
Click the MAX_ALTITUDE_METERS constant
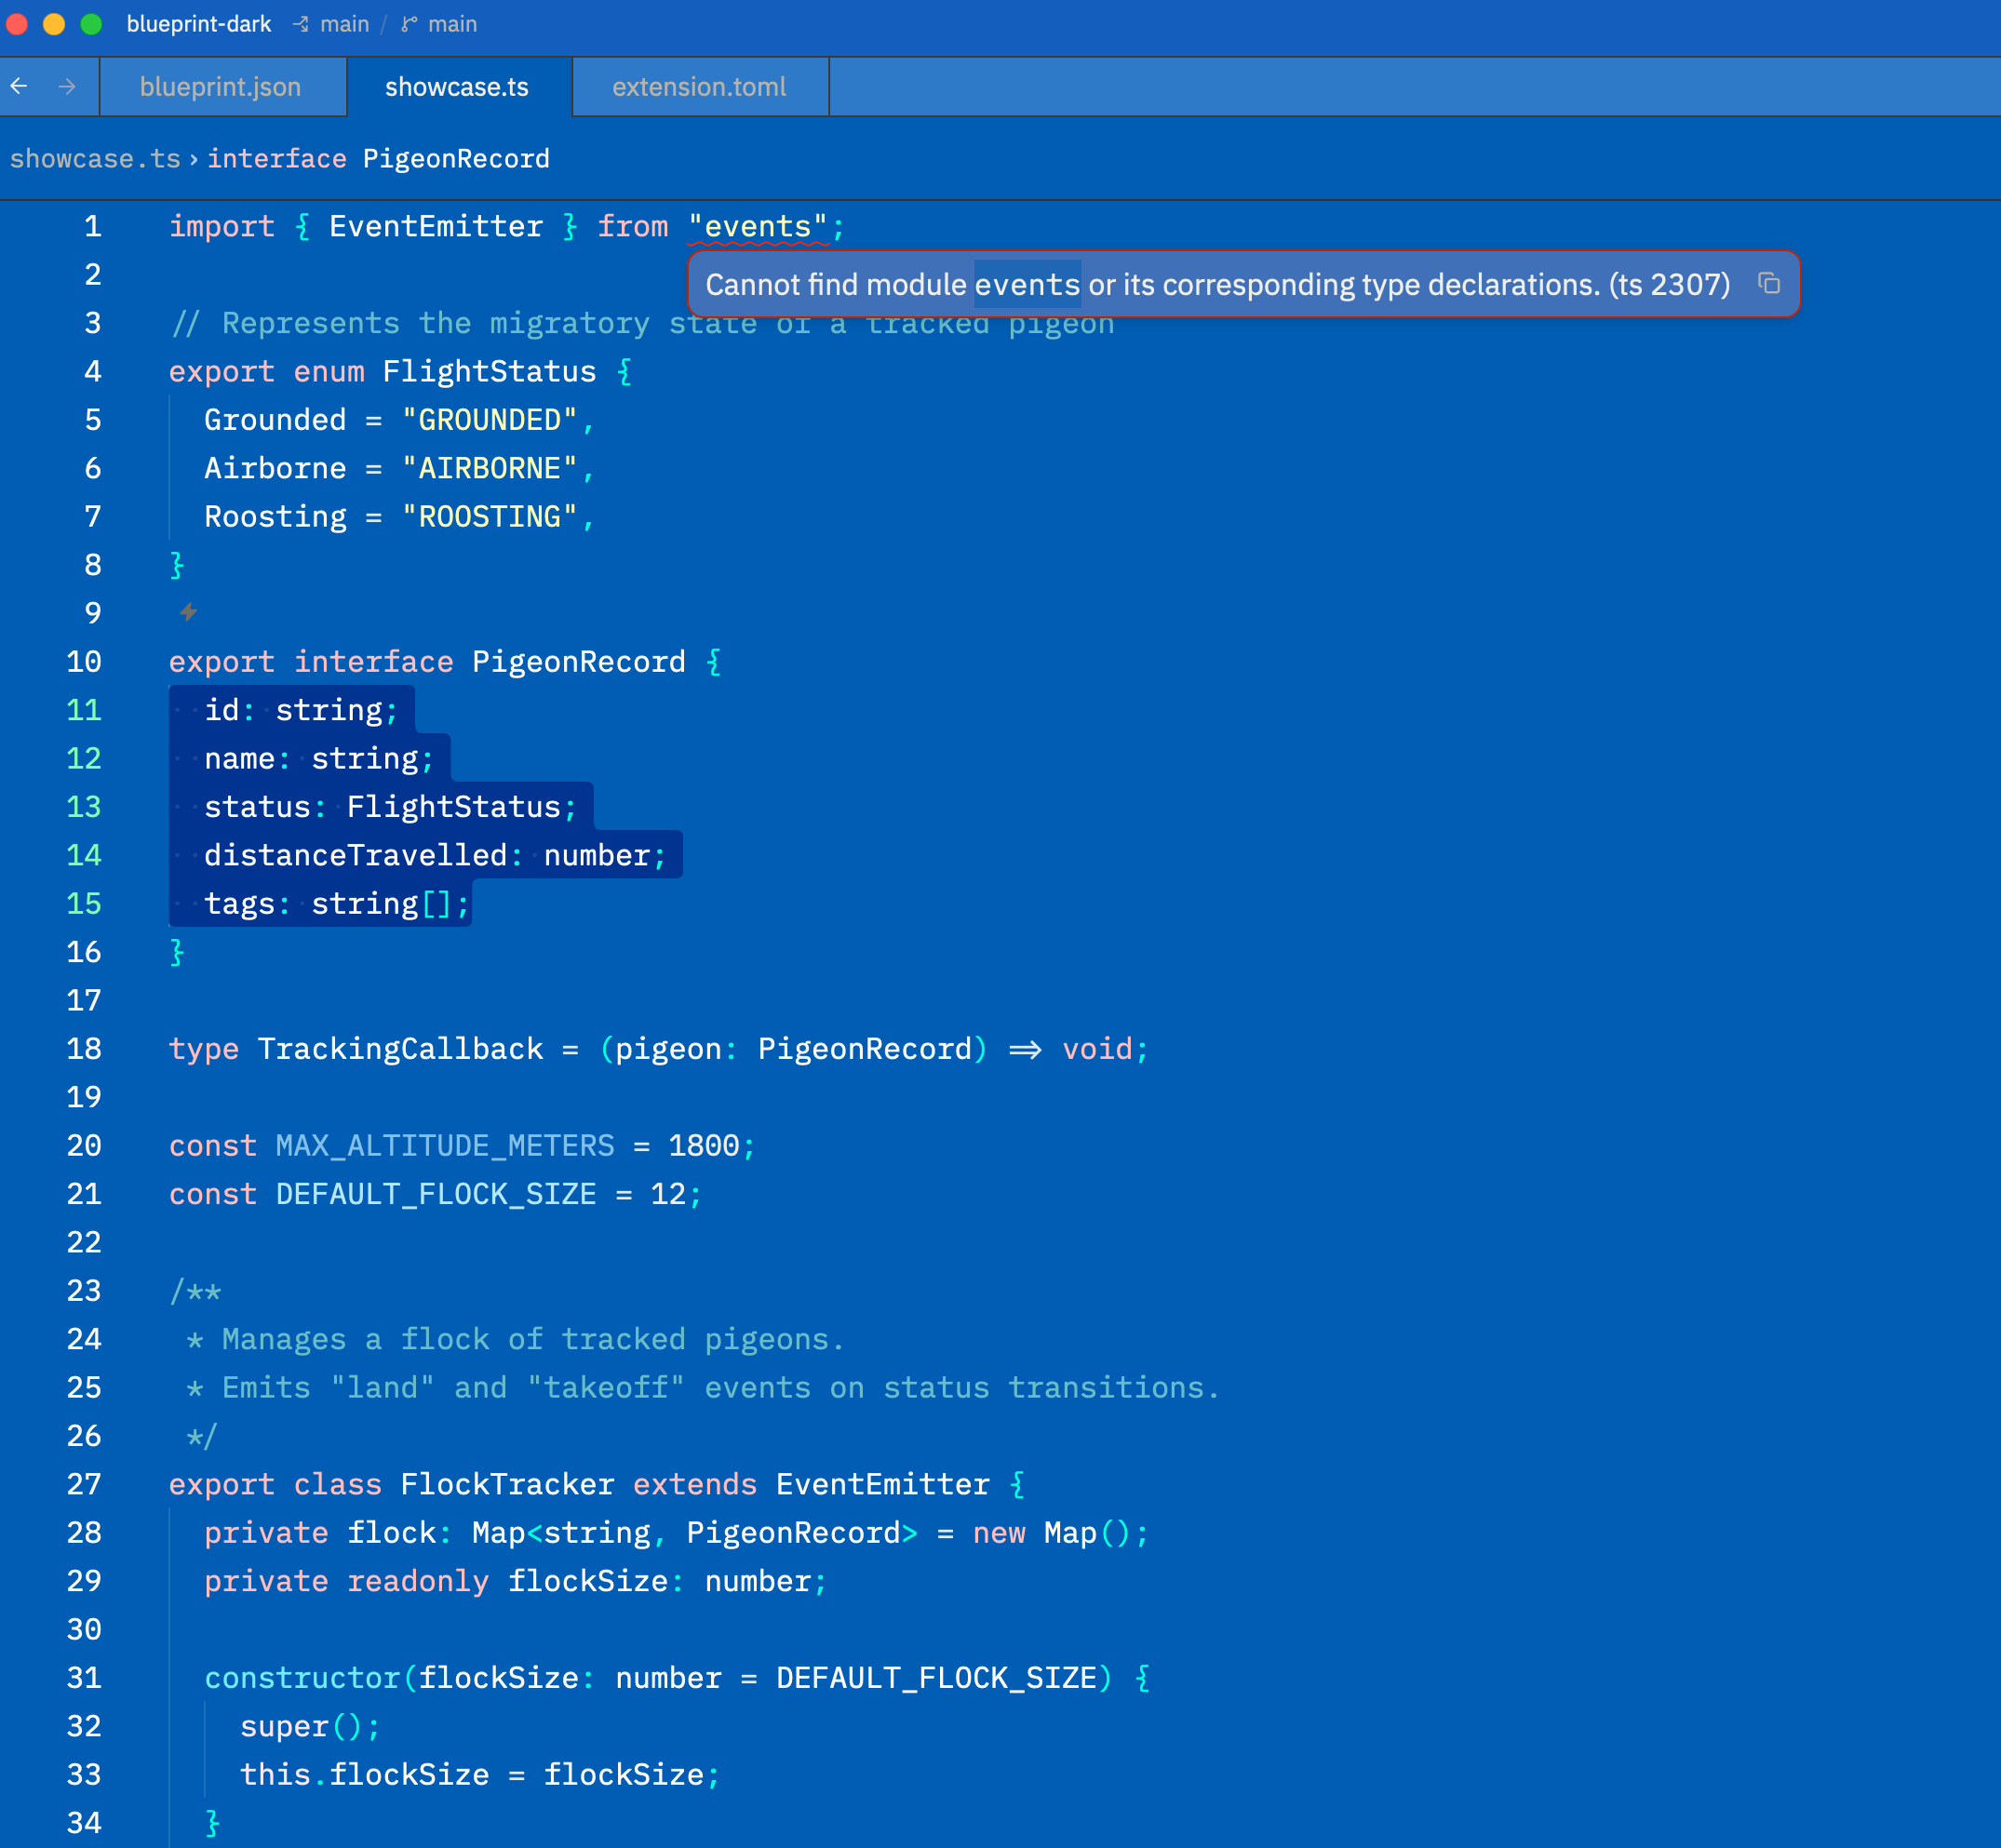(x=445, y=1146)
